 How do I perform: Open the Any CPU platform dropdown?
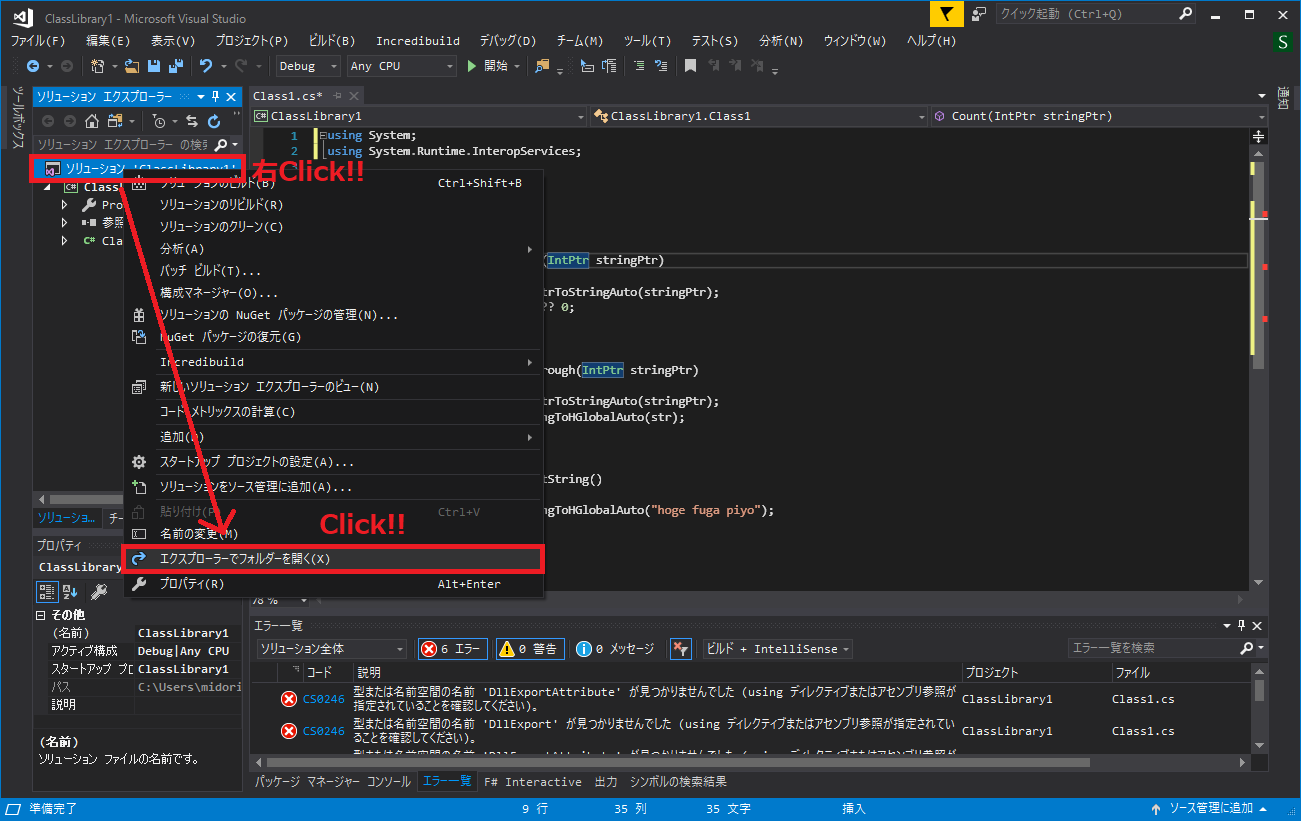coord(402,66)
